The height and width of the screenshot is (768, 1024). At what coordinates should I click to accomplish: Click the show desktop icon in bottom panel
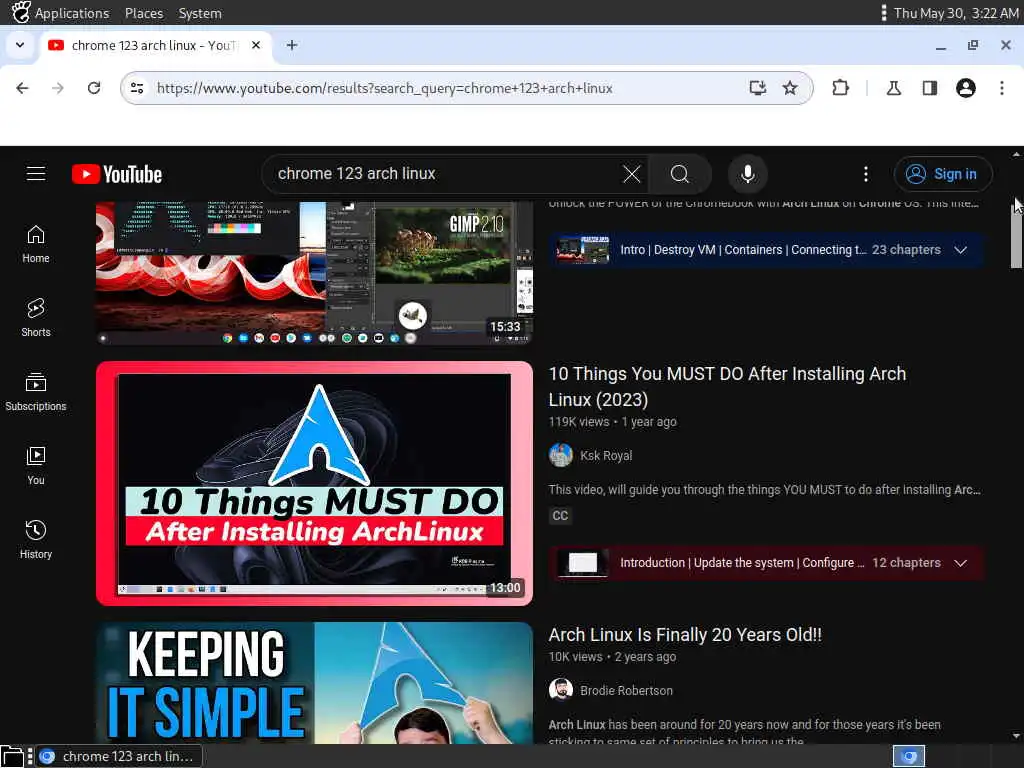click(12, 756)
